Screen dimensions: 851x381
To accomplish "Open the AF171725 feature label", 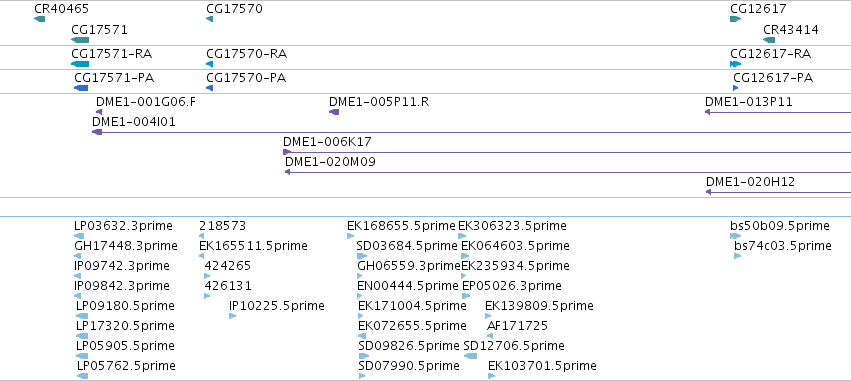I will click(x=517, y=326).
